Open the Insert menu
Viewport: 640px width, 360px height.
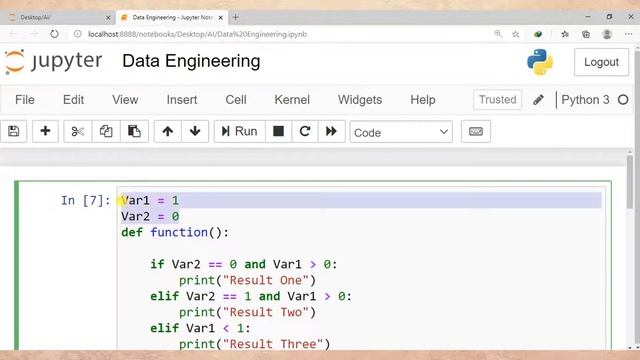click(182, 100)
